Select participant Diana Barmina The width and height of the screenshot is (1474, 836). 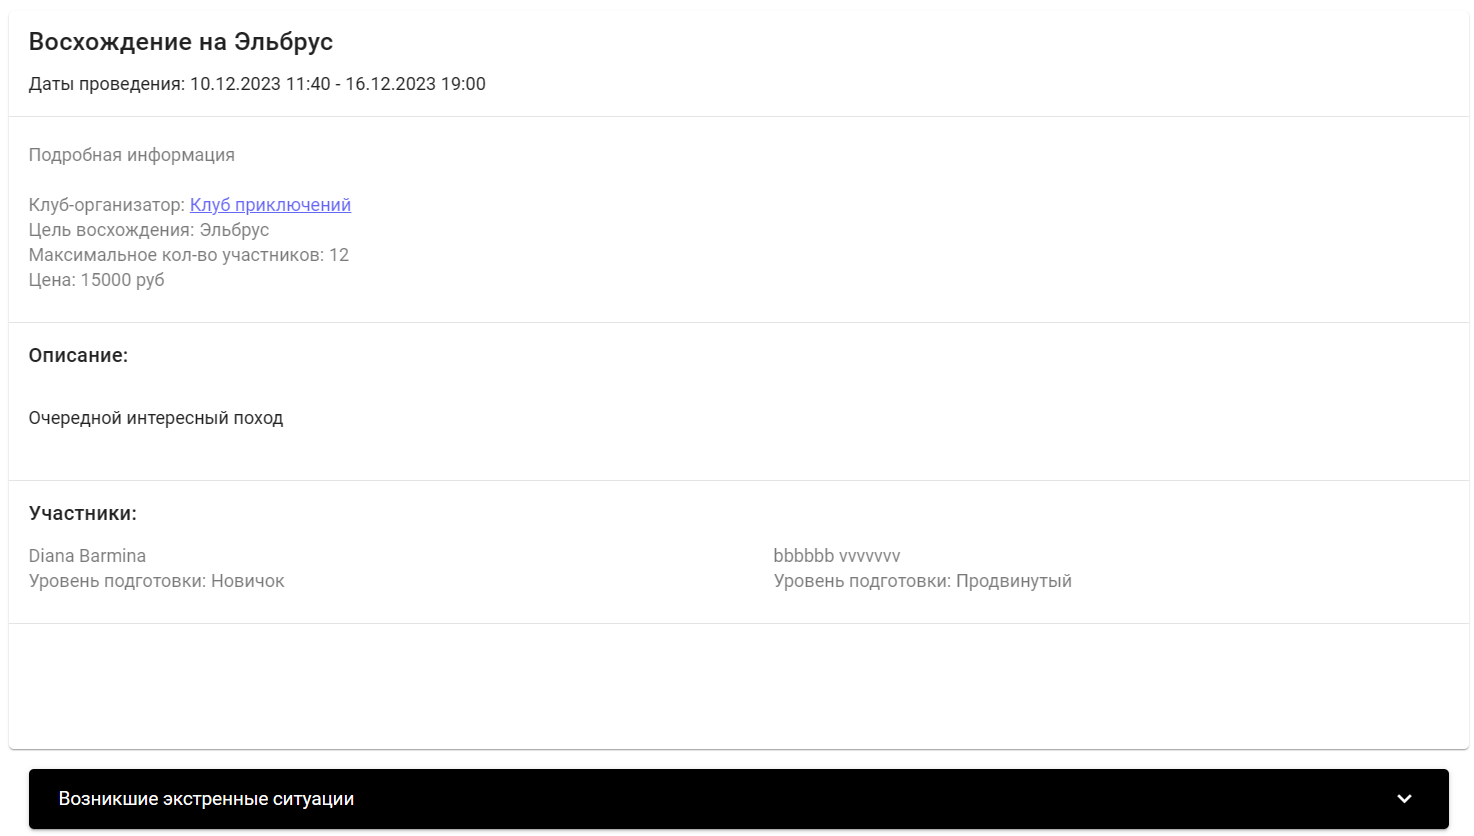(87, 556)
